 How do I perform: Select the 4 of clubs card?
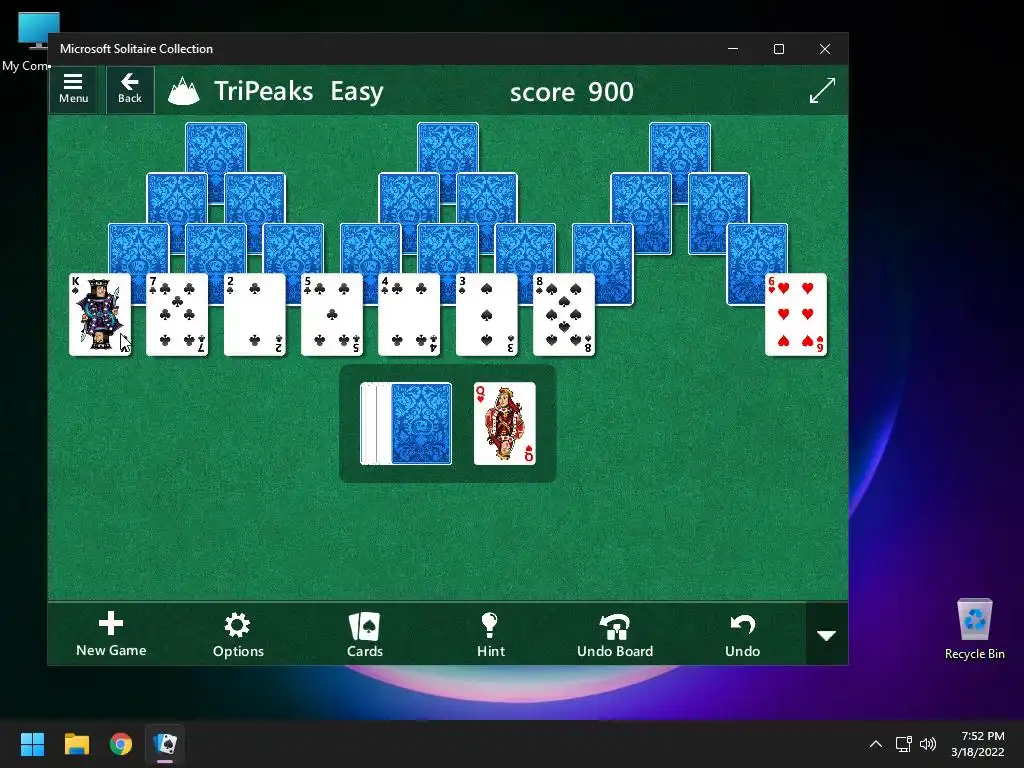(x=409, y=315)
